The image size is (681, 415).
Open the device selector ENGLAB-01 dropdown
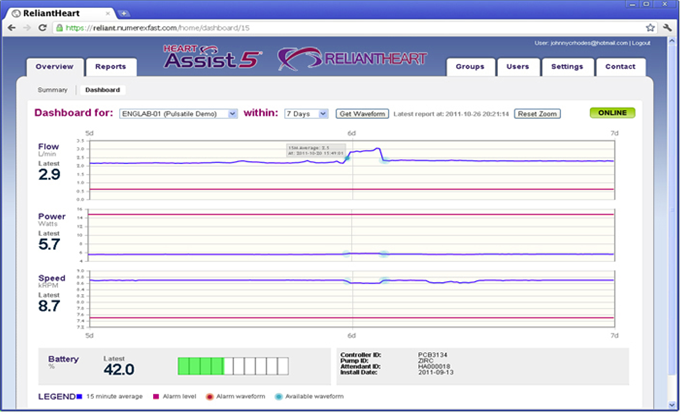[x=178, y=114]
